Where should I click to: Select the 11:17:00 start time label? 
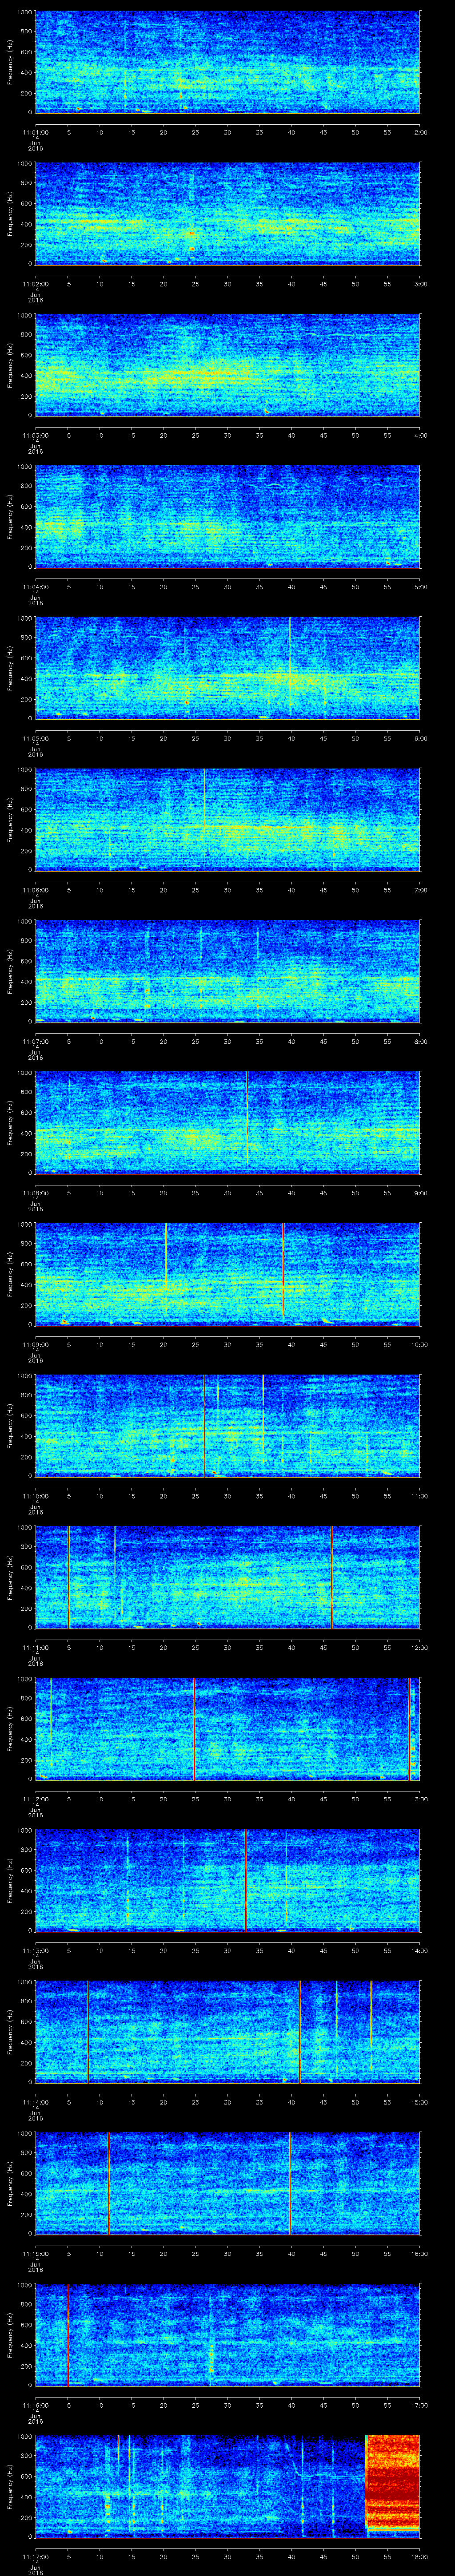(36, 2556)
